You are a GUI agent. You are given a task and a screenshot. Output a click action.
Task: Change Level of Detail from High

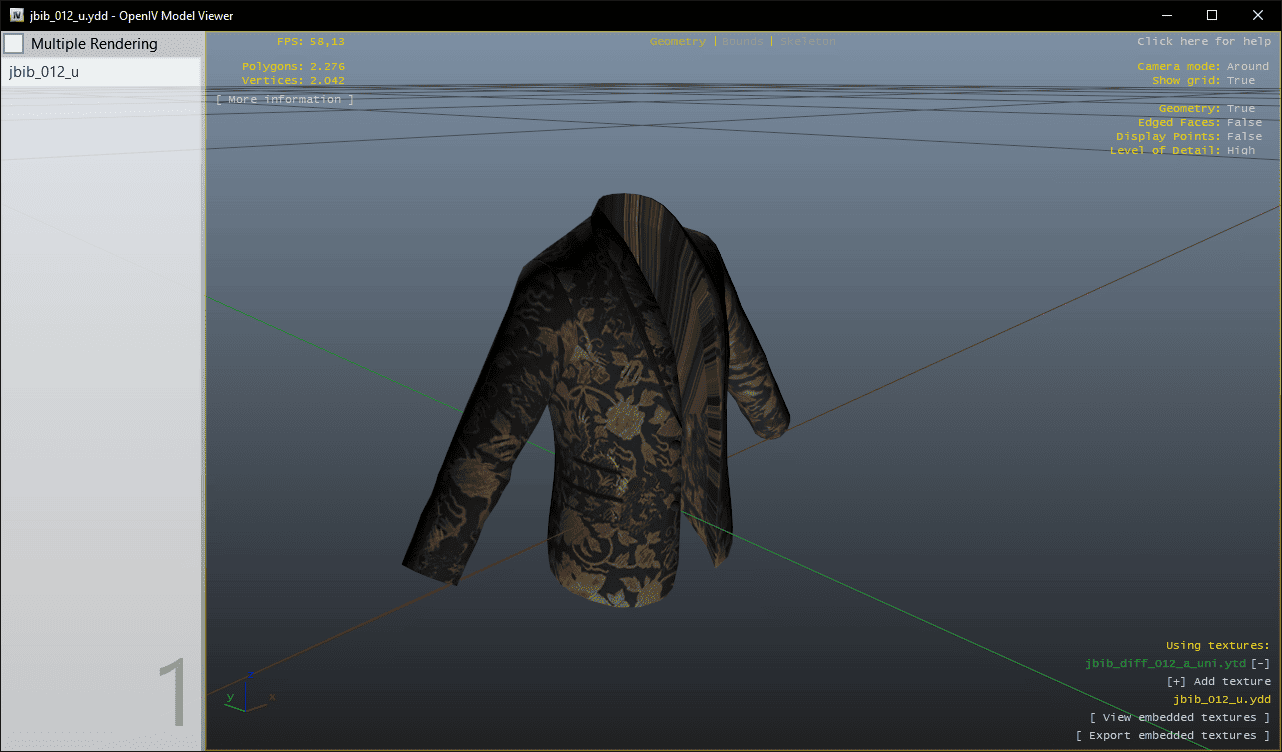click(x=1240, y=151)
